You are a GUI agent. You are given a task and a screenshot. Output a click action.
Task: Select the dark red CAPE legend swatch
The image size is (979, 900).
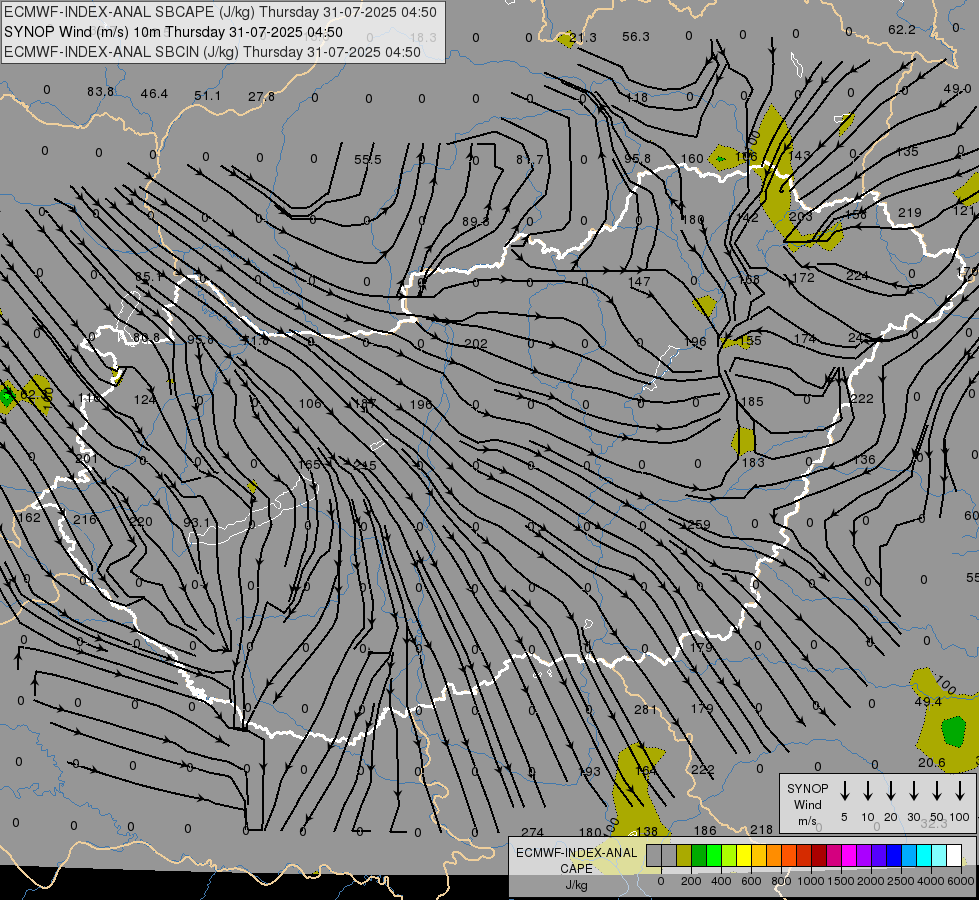click(x=819, y=856)
